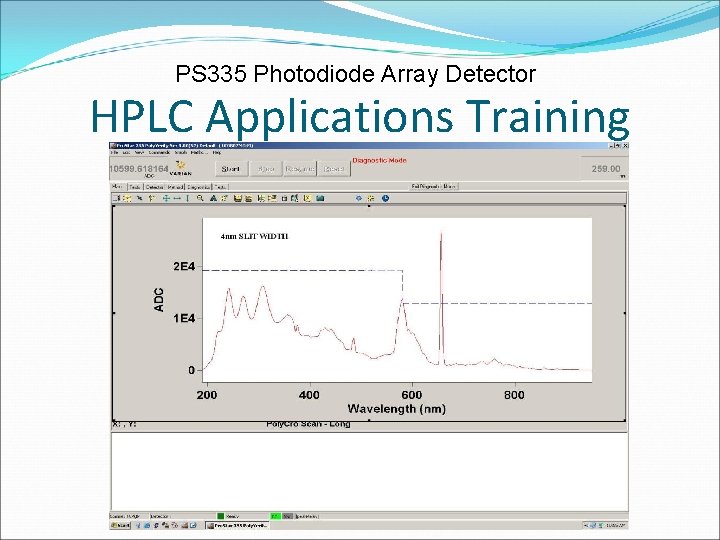Open the tab left of Detector
Image resolution: width=720 pixels, height=540 pixels.
(135, 187)
